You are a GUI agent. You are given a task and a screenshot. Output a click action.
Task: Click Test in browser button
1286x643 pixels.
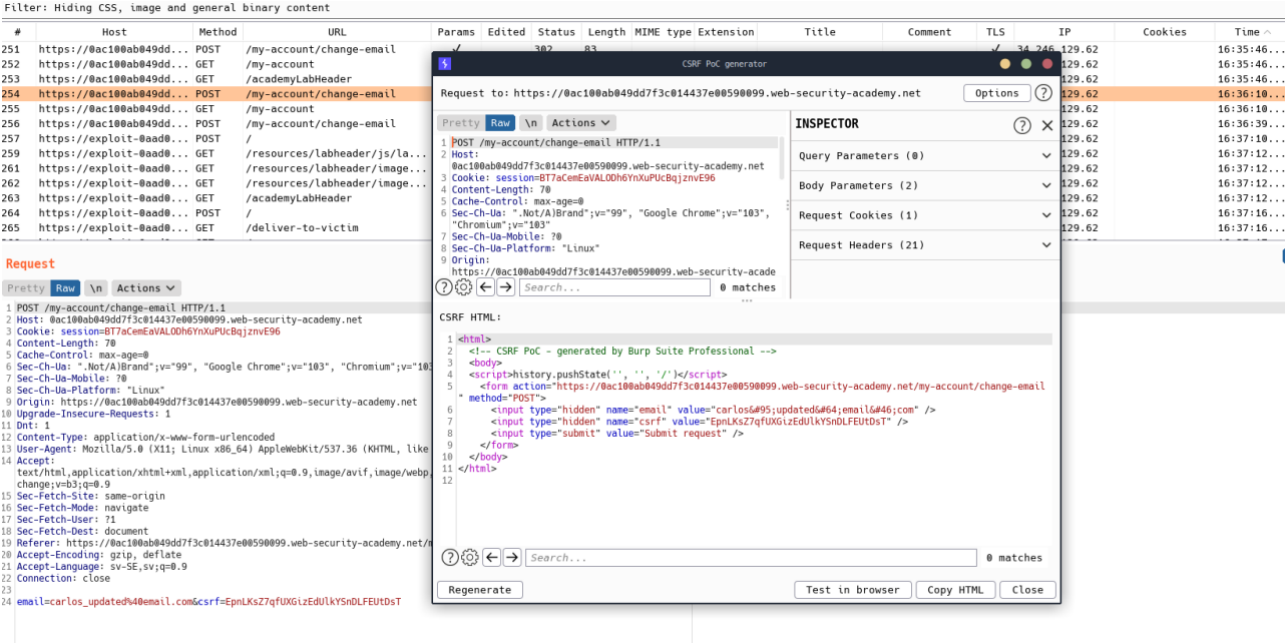click(853, 590)
